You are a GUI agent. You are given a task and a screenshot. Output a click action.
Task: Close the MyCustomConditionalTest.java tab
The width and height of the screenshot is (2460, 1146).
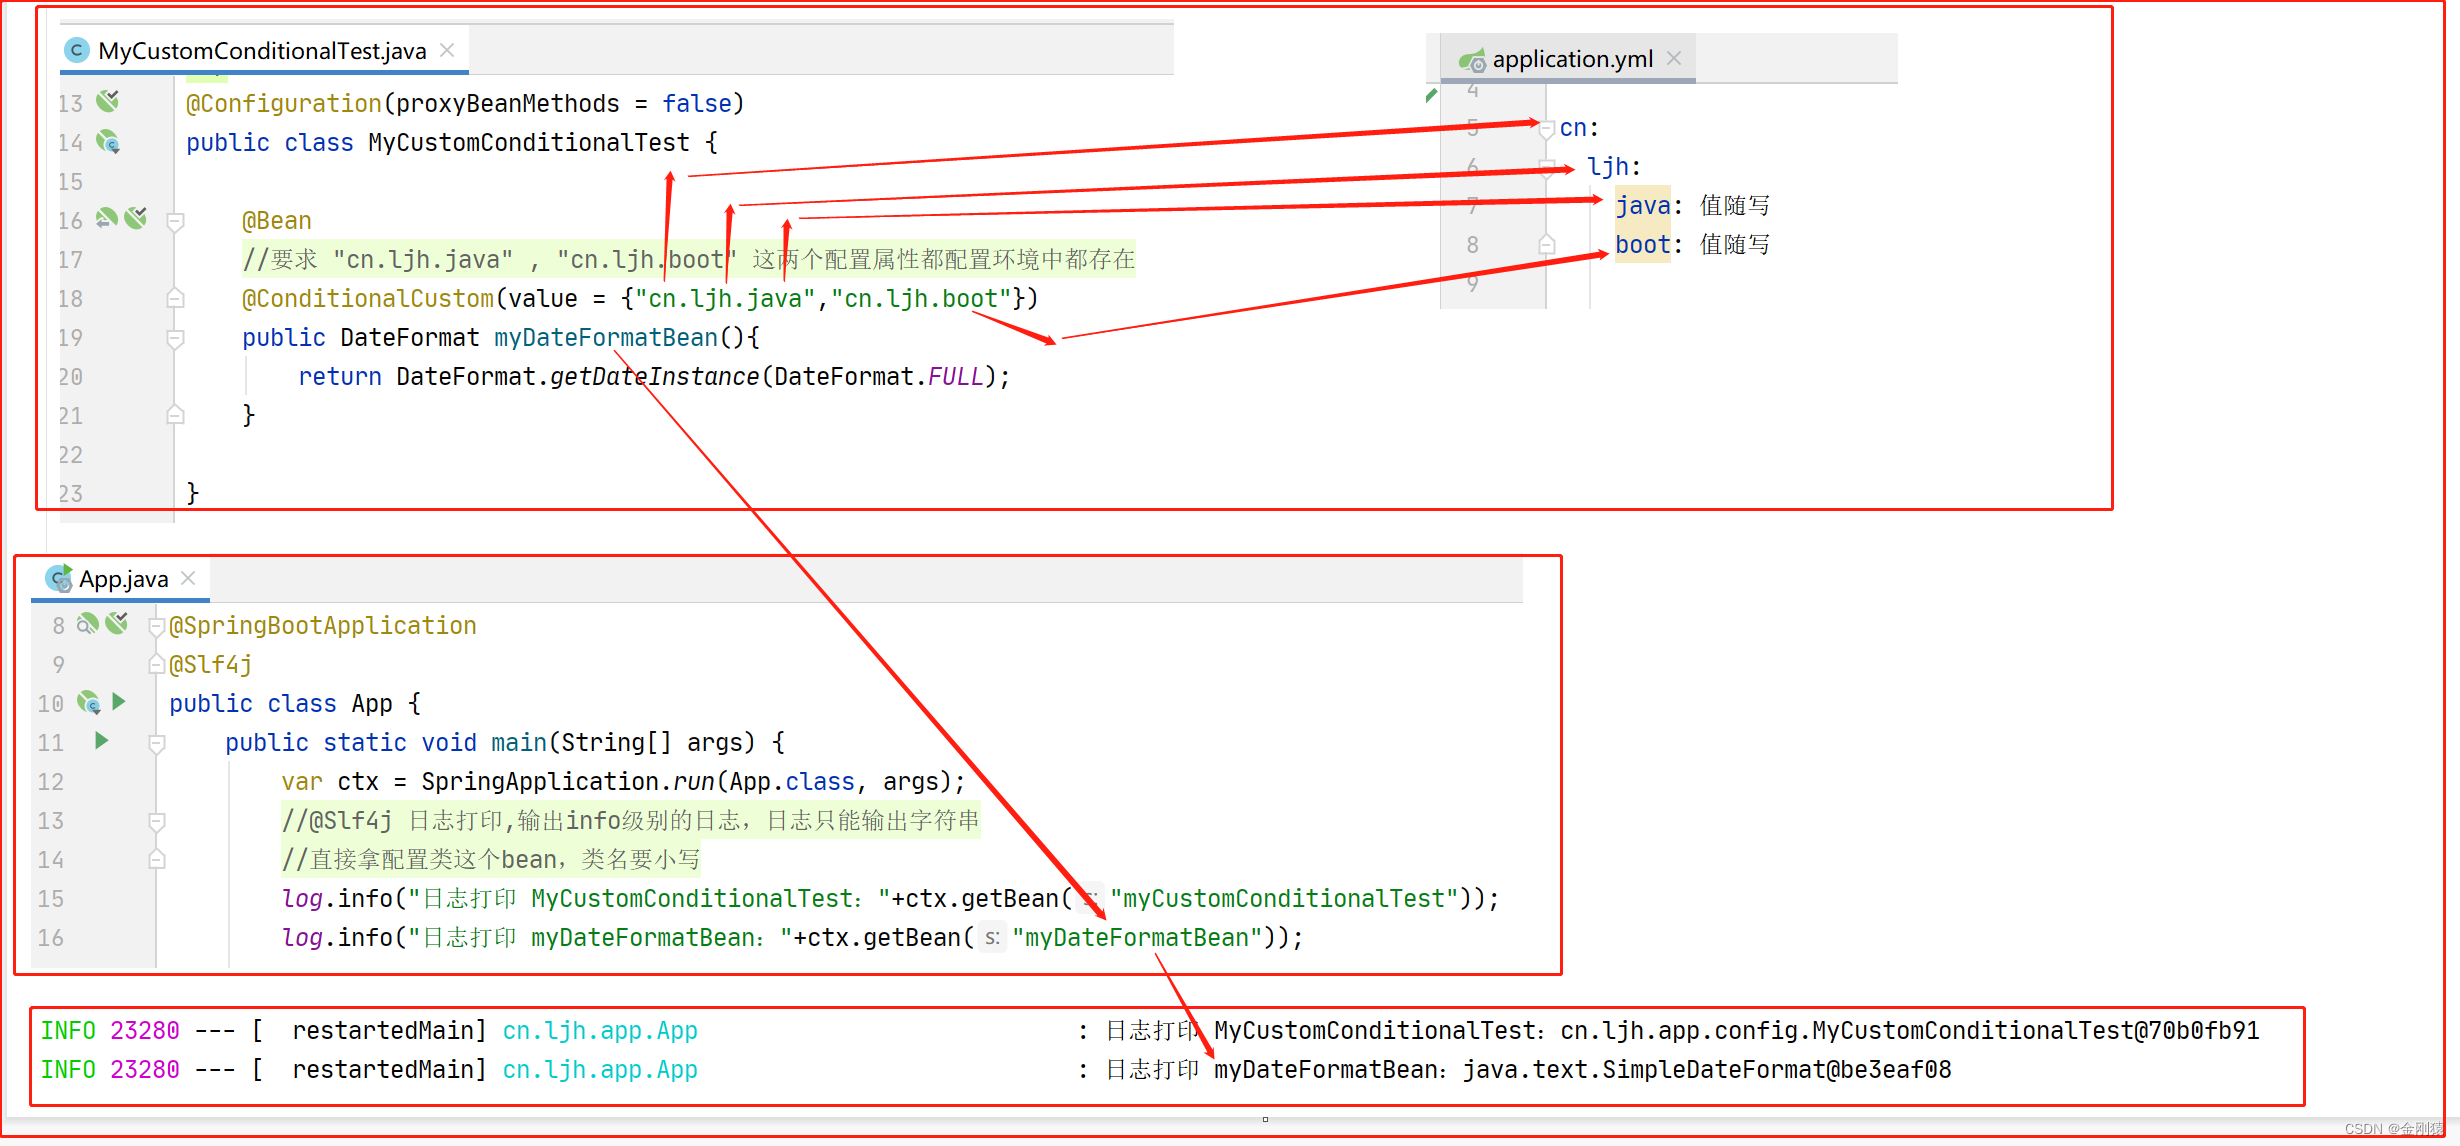click(x=447, y=50)
